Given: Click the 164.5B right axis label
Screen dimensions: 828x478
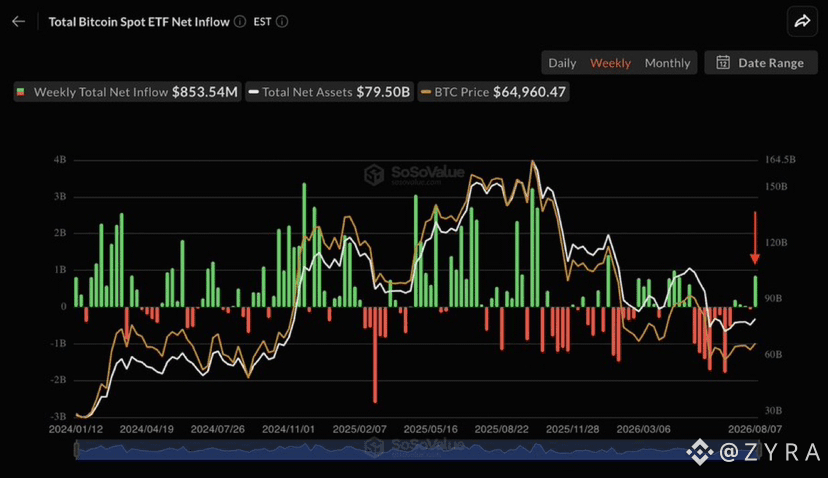Looking at the screenshot, I should tap(780, 160).
